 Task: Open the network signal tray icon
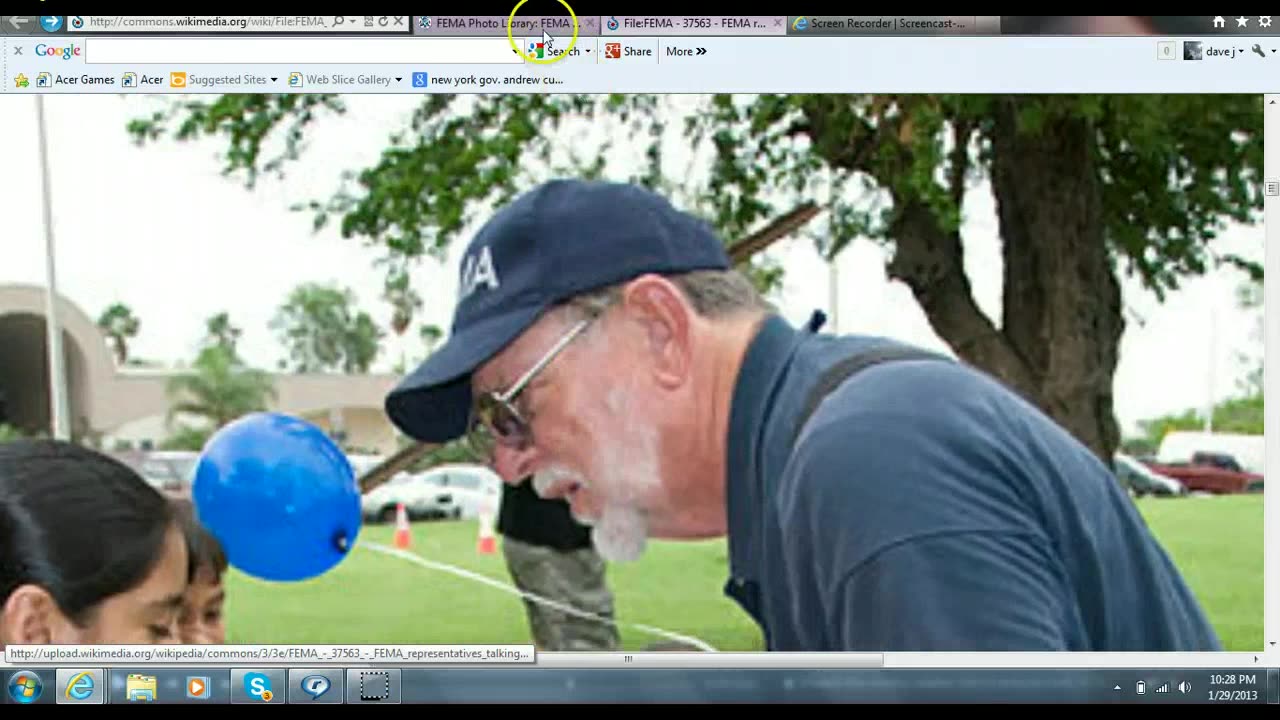[1162, 687]
